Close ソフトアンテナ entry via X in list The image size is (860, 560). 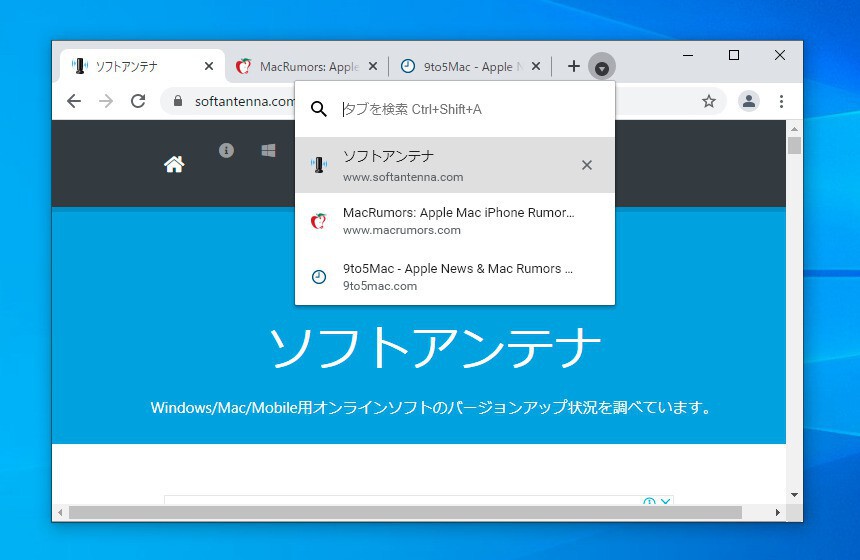point(587,165)
